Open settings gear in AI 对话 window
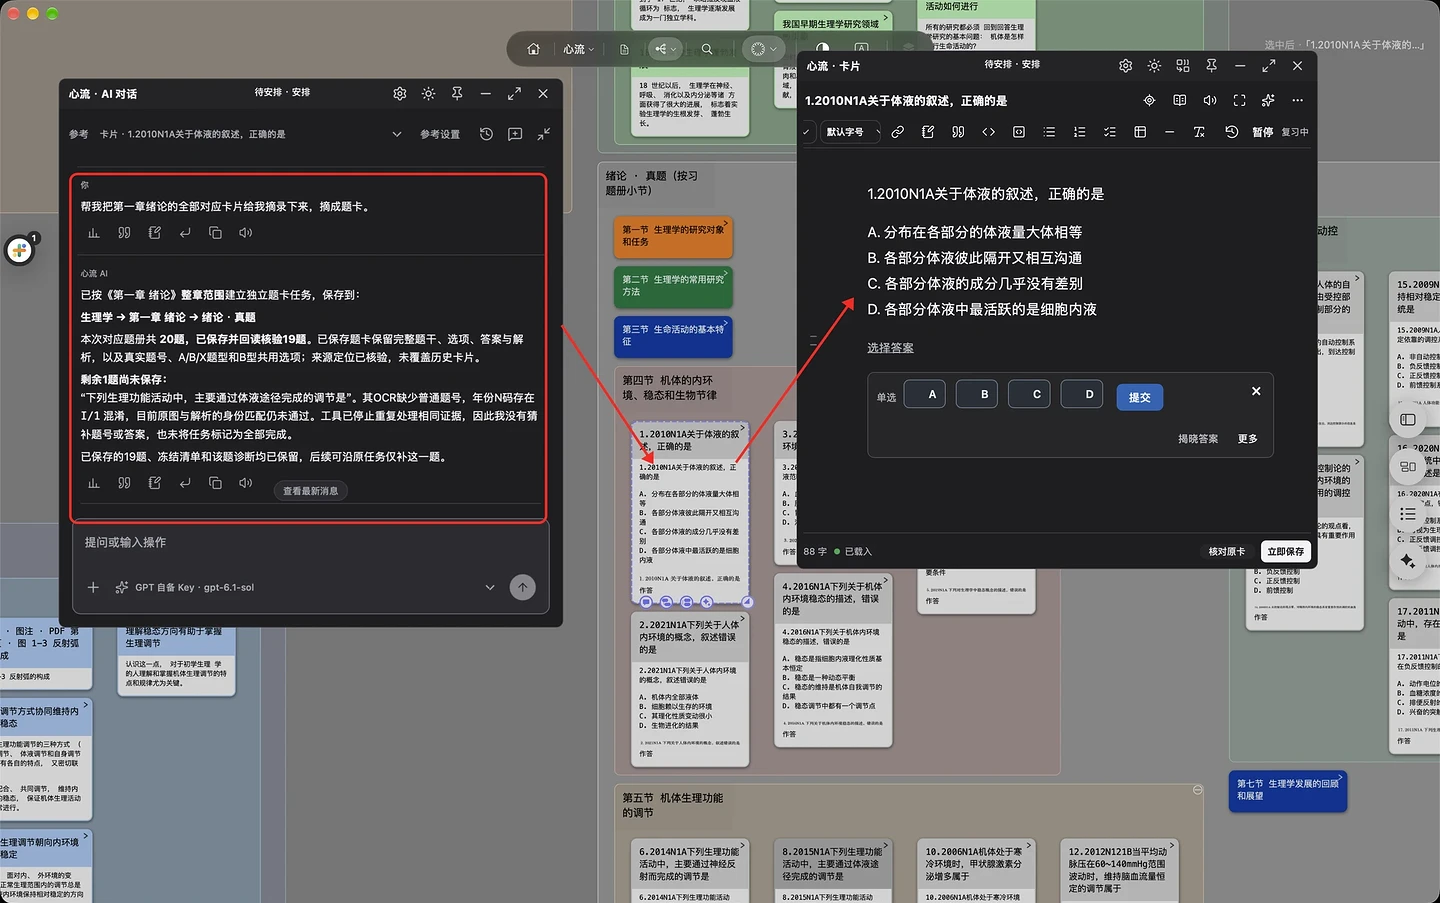Screen dimensions: 1440x903 pyautogui.click(x=400, y=93)
